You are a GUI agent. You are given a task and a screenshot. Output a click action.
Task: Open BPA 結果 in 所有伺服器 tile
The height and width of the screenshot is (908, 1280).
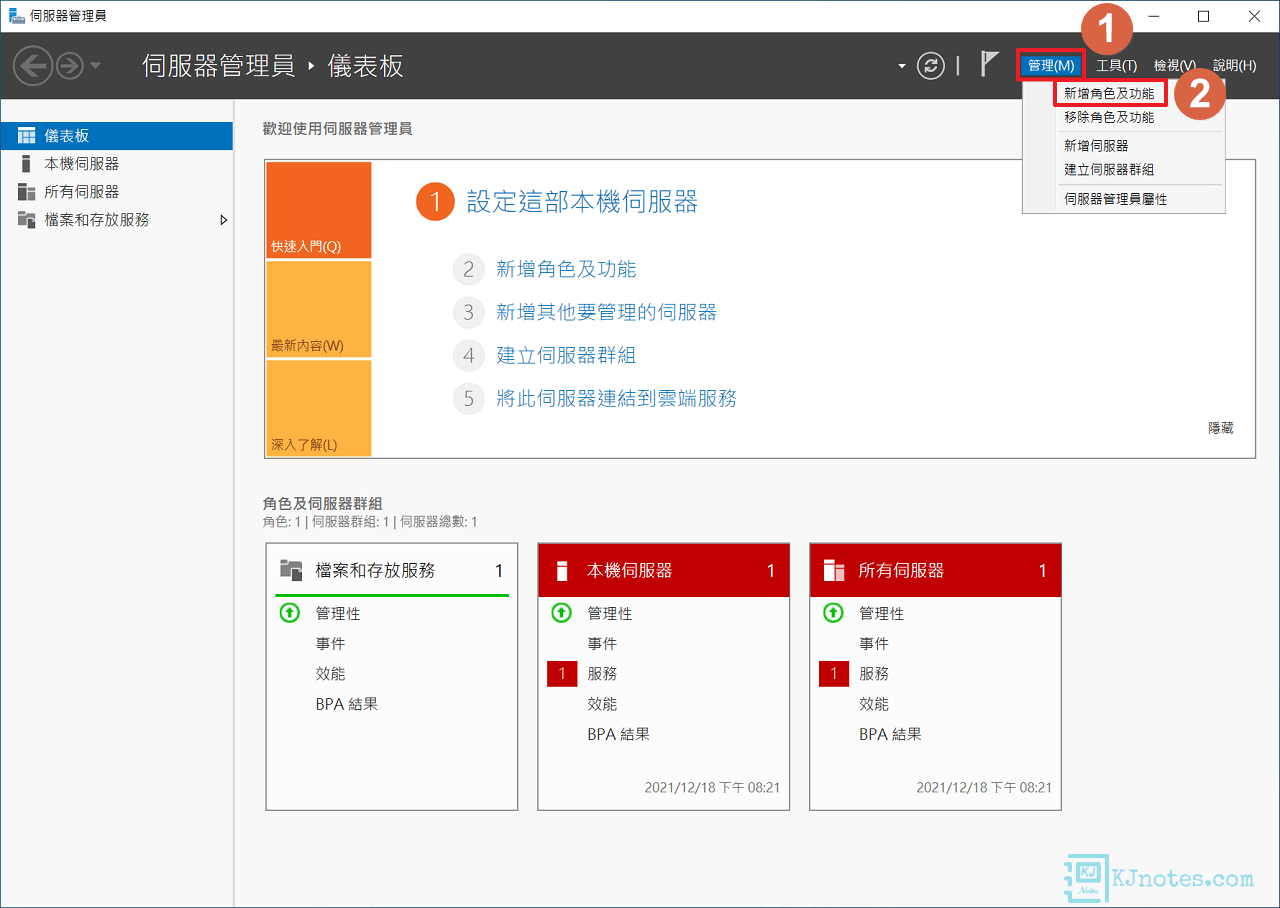(891, 734)
